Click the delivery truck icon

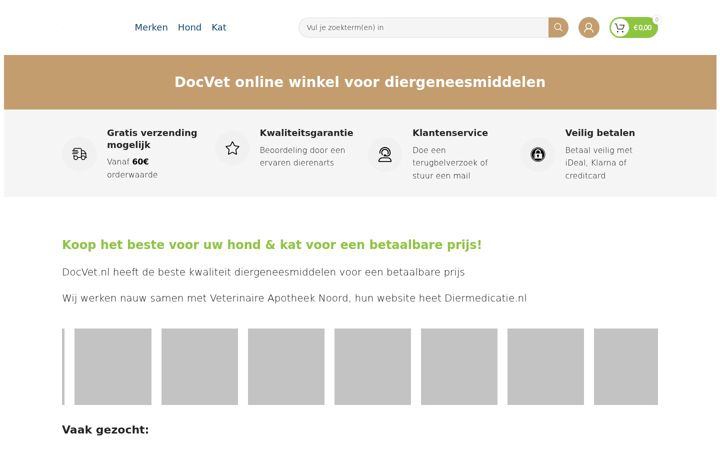[79, 154]
